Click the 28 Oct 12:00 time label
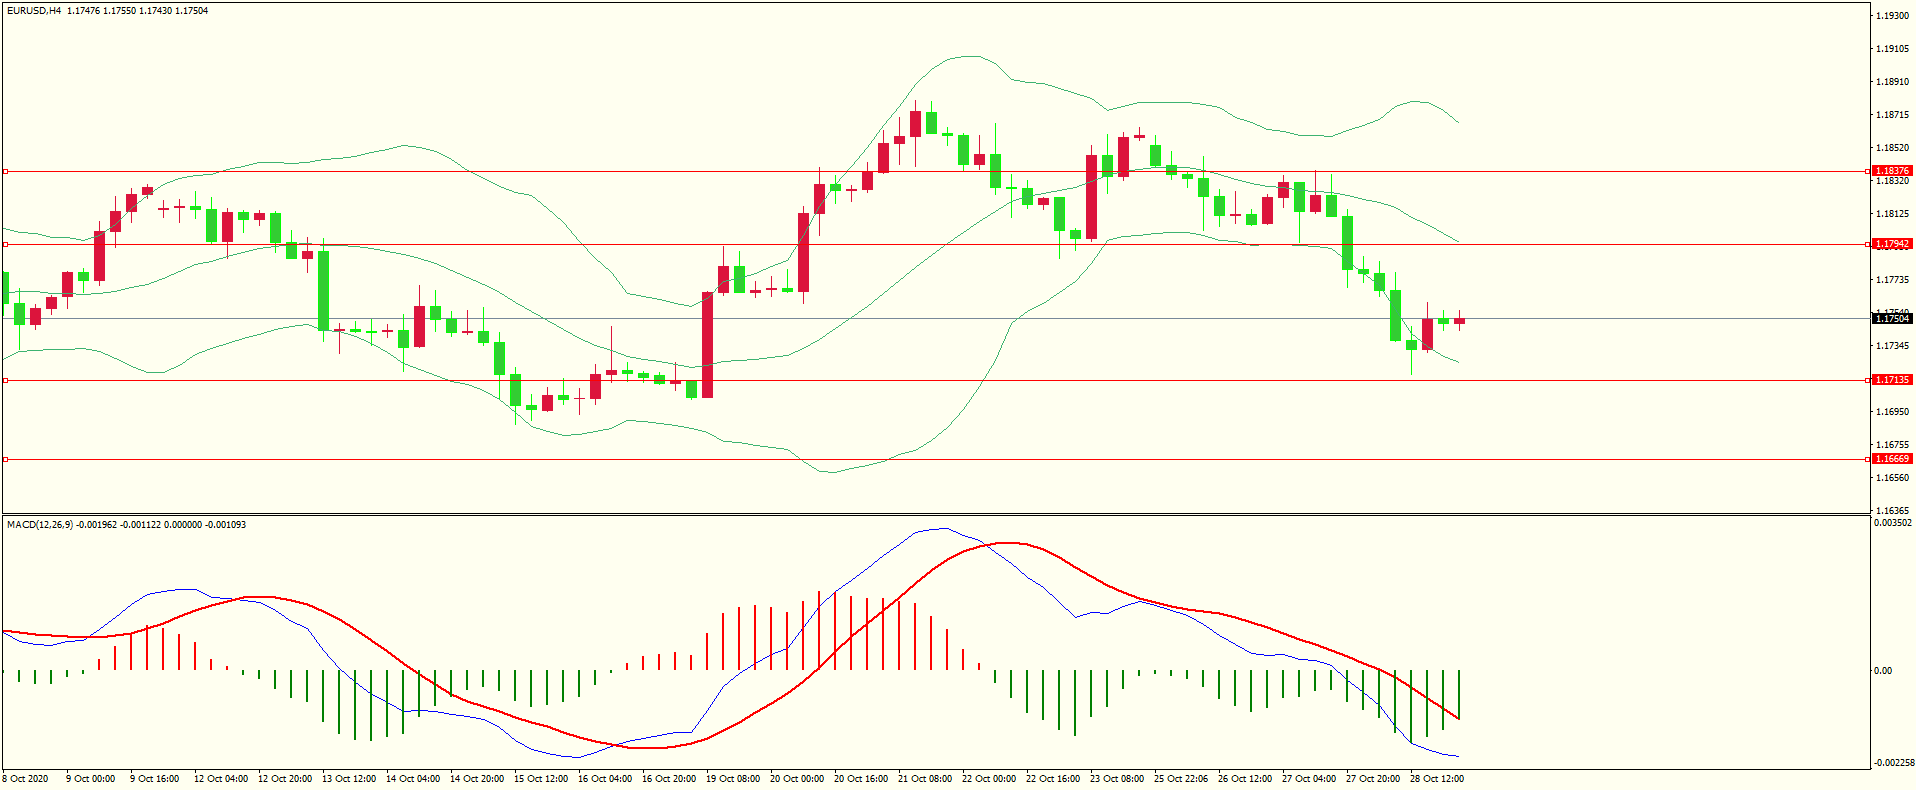The width and height of the screenshot is (1916, 790). click(x=1437, y=779)
